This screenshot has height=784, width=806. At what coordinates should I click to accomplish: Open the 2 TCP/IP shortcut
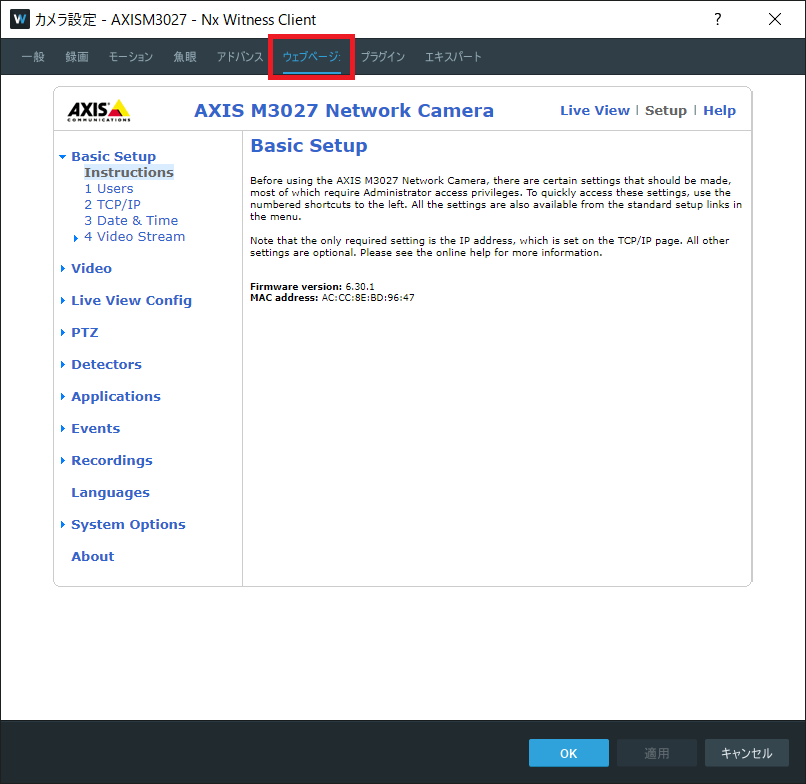click(113, 205)
